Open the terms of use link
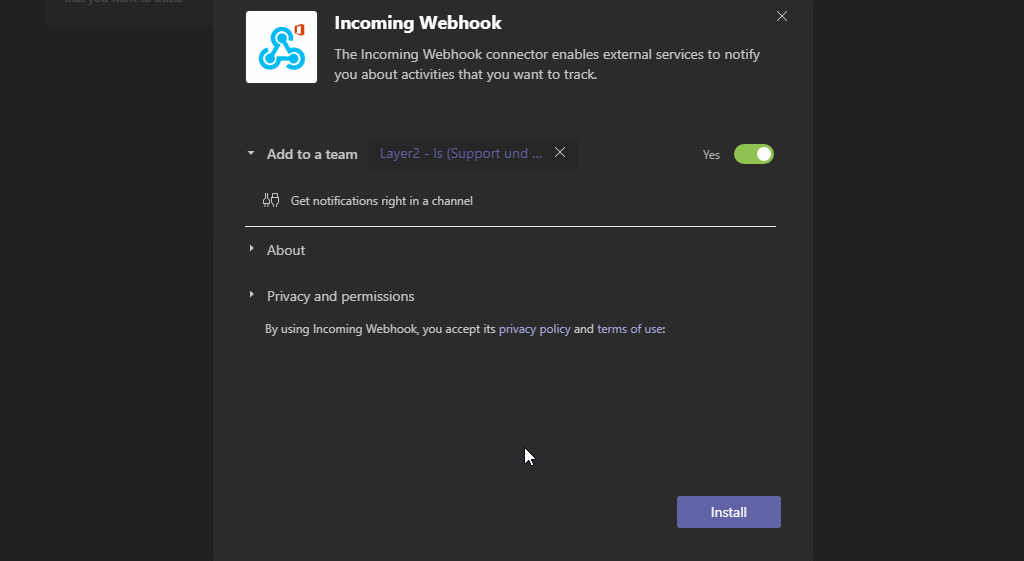This screenshot has height=561, width=1024. click(630, 328)
